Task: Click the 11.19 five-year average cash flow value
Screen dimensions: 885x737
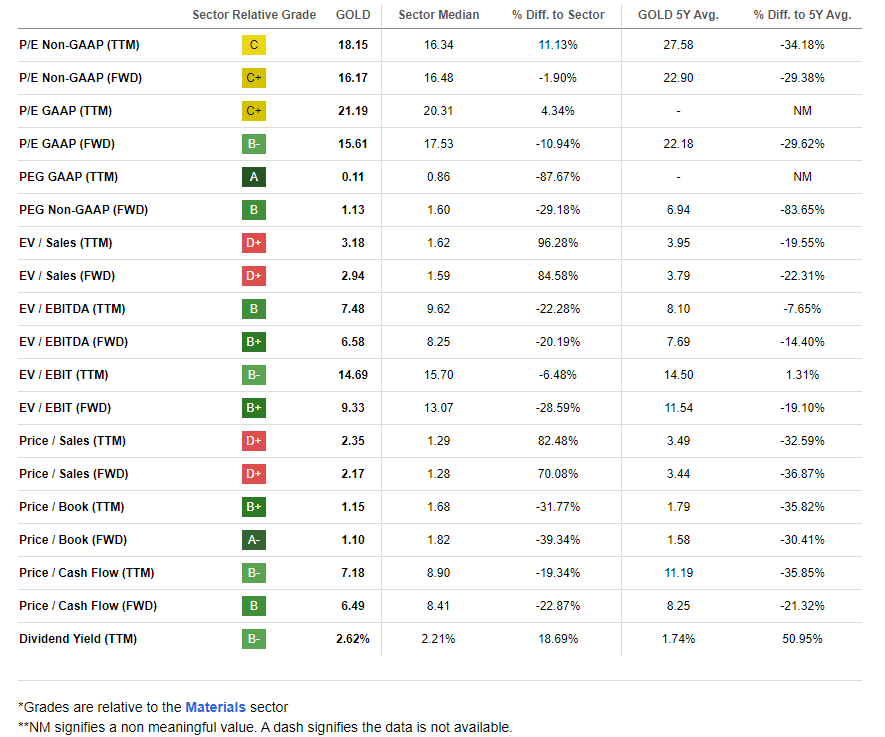Action: [678, 573]
